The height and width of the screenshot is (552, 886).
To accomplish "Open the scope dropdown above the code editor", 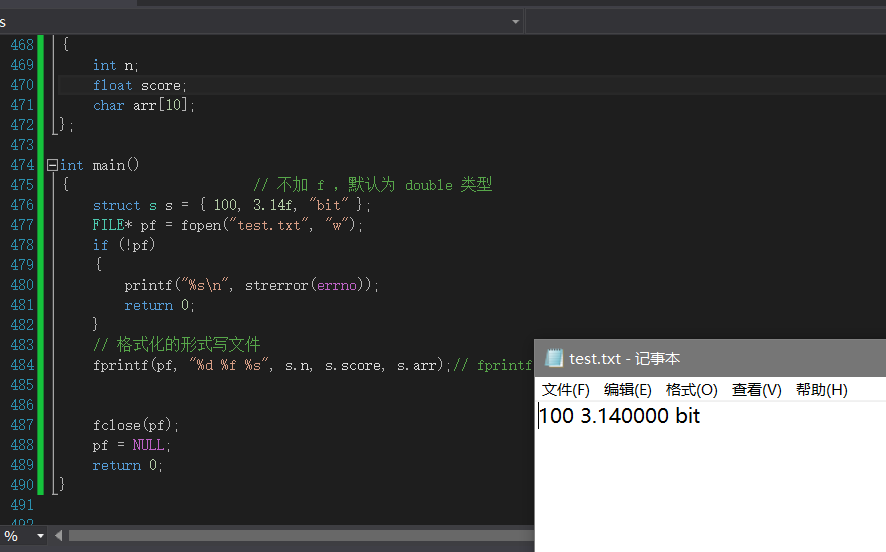I will pos(515,22).
